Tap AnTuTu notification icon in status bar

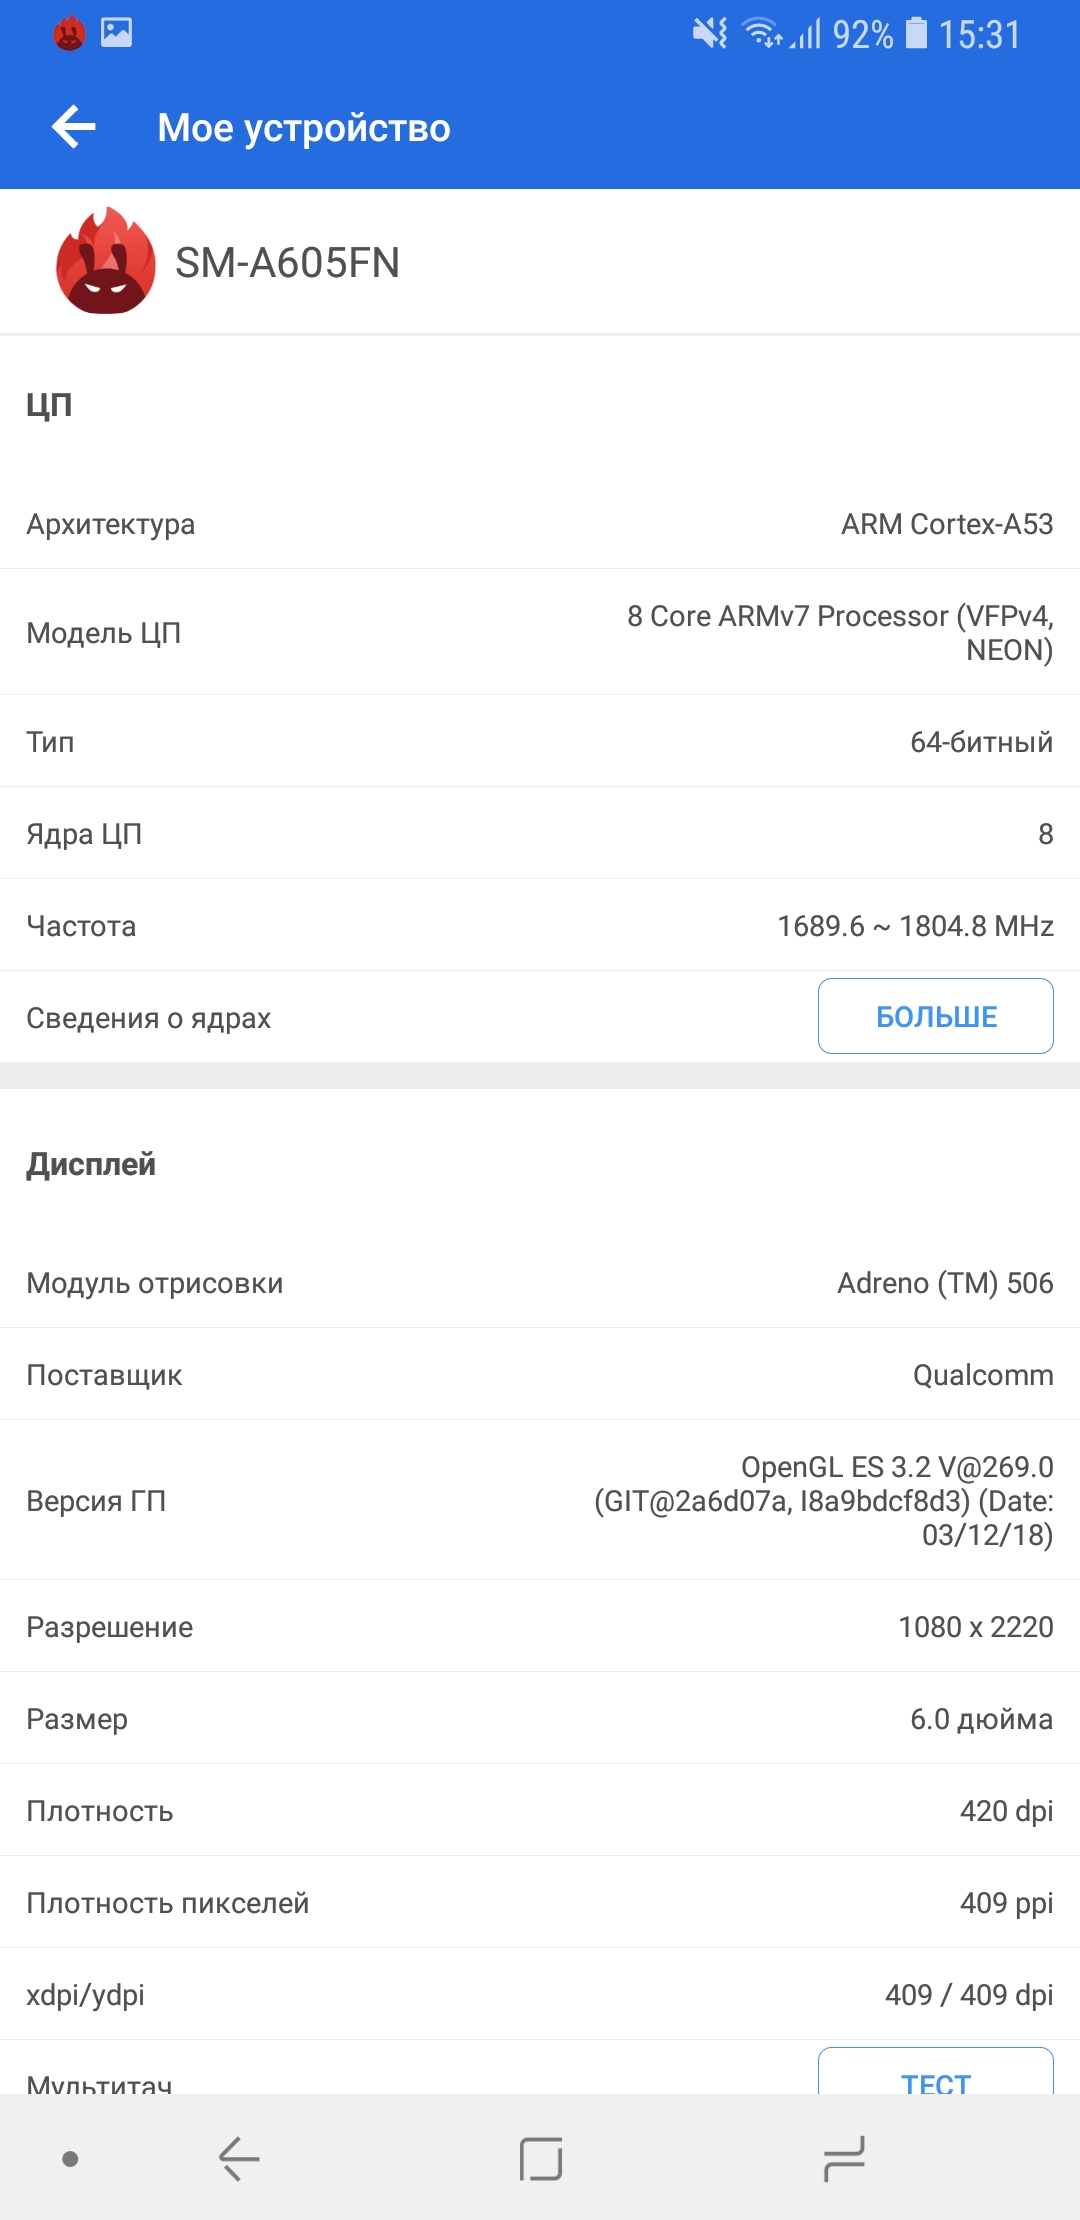pos(69,34)
